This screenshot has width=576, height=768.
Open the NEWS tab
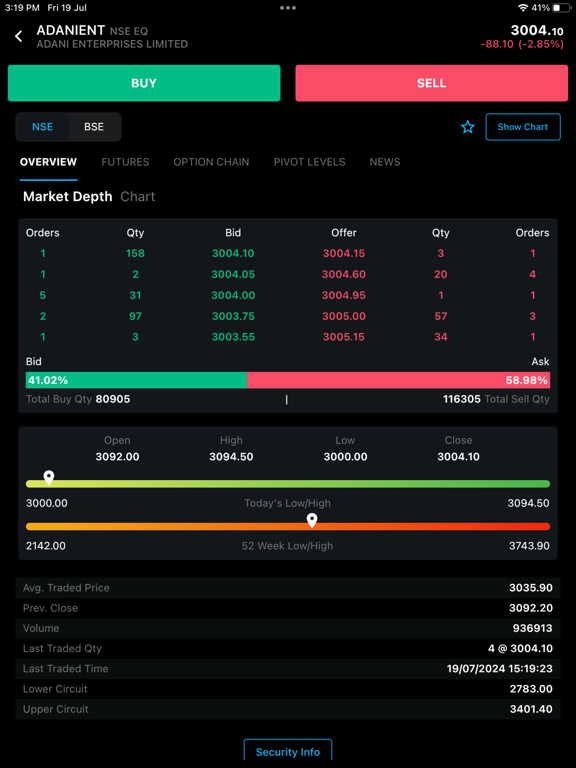pos(385,162)
